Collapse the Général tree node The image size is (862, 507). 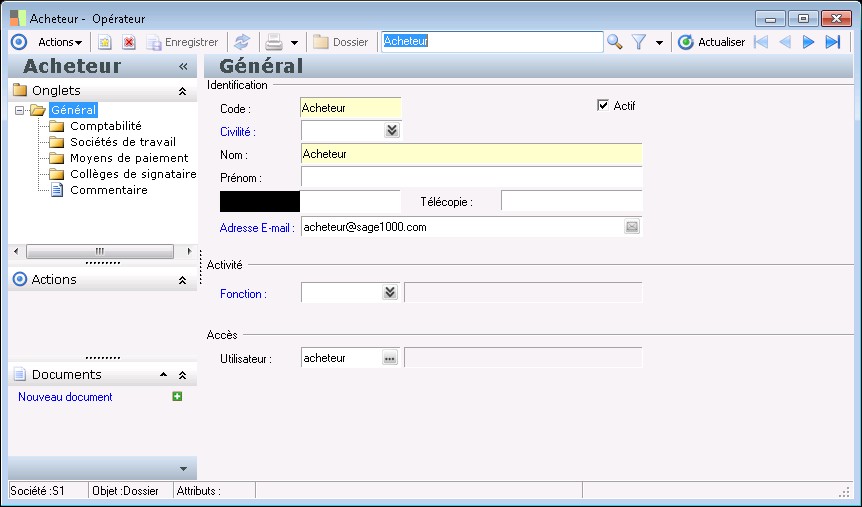click(20, 111)
